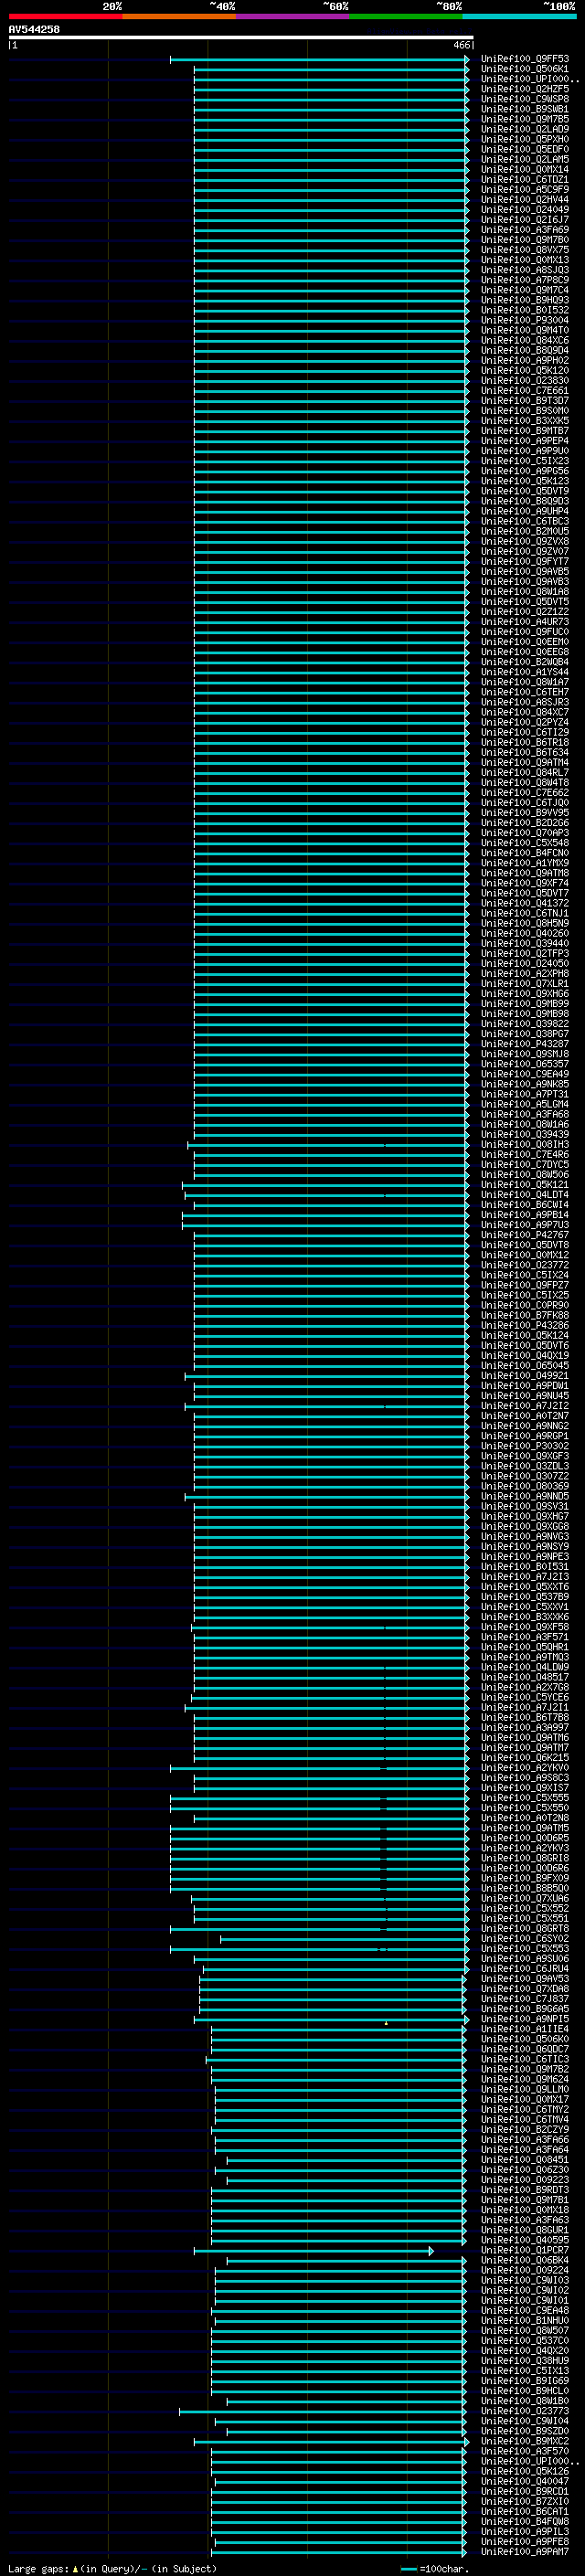Image resolution: width=585 pixels, height=2576 pixels.
Task: Select hit UniRef100_B9HQ93
Action: pos(524,300)
